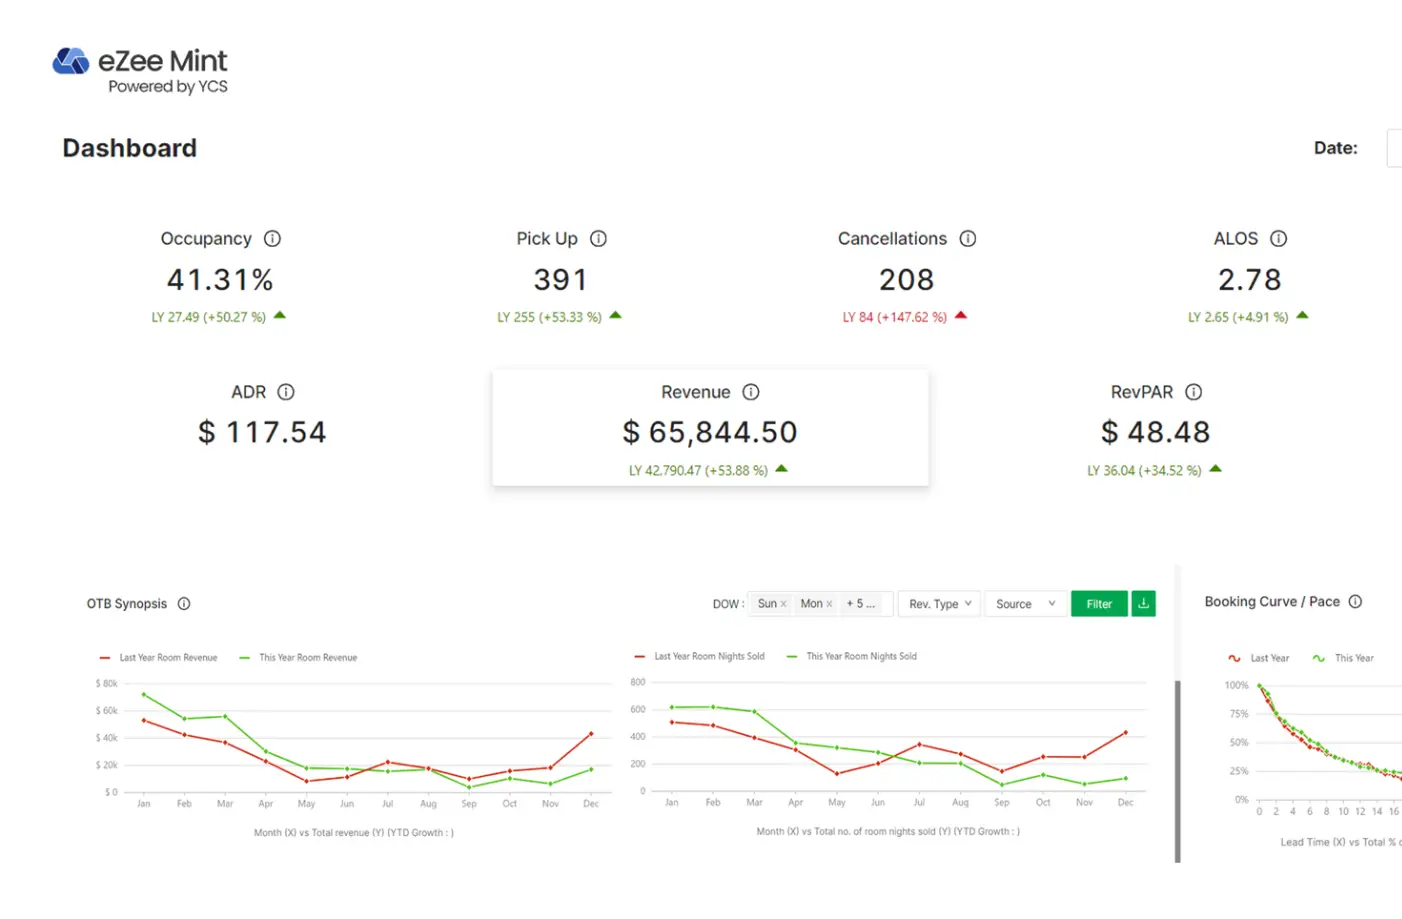Click the Revenue info icon
This screenshot has width=1402, height=919.
click(x=751, y=392)
